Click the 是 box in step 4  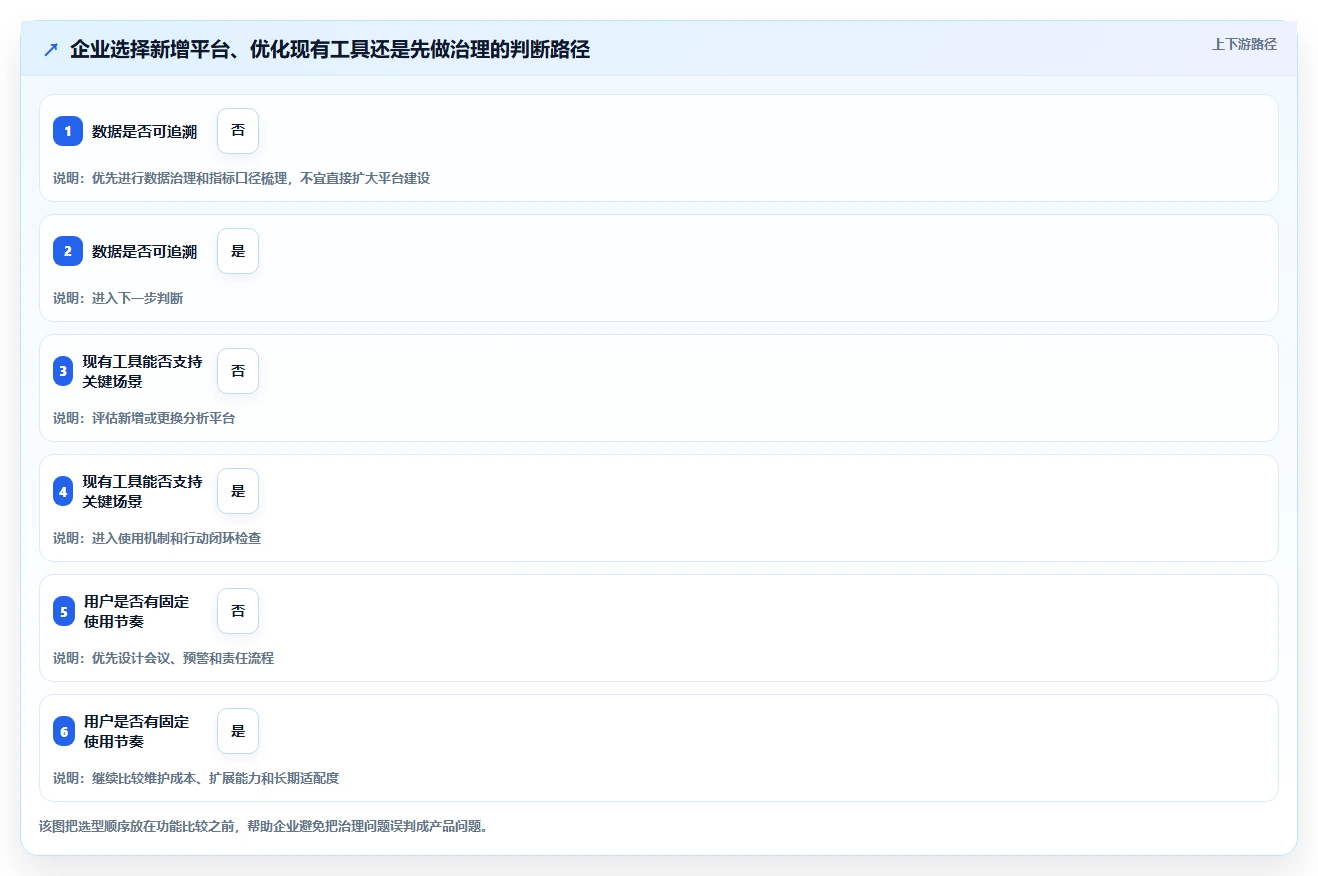click(238, 491)
